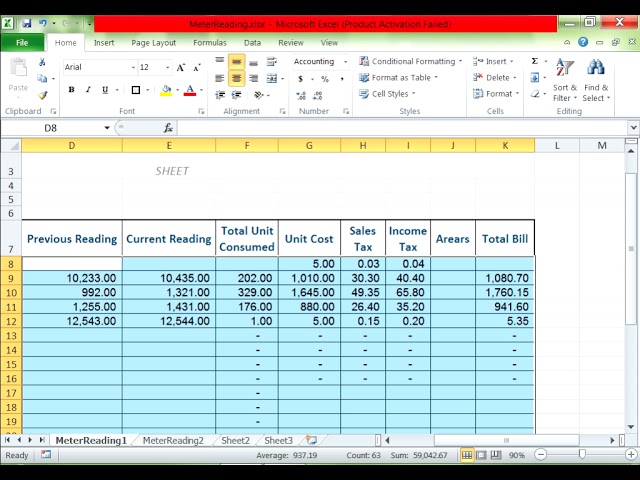Decrease font size with Shrink Font icon
The image size is (640, 480).
(197, 67)
